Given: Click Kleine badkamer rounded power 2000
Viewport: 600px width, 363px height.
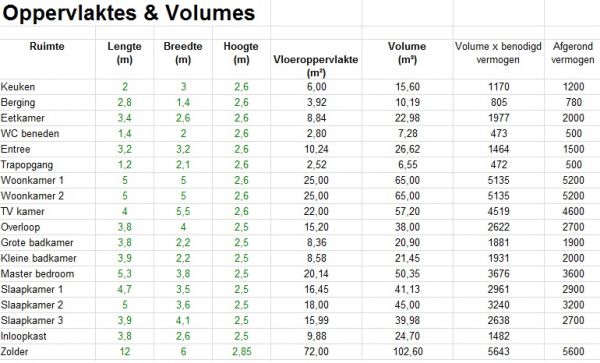Looking at the screenshot, I should (573, 258).
